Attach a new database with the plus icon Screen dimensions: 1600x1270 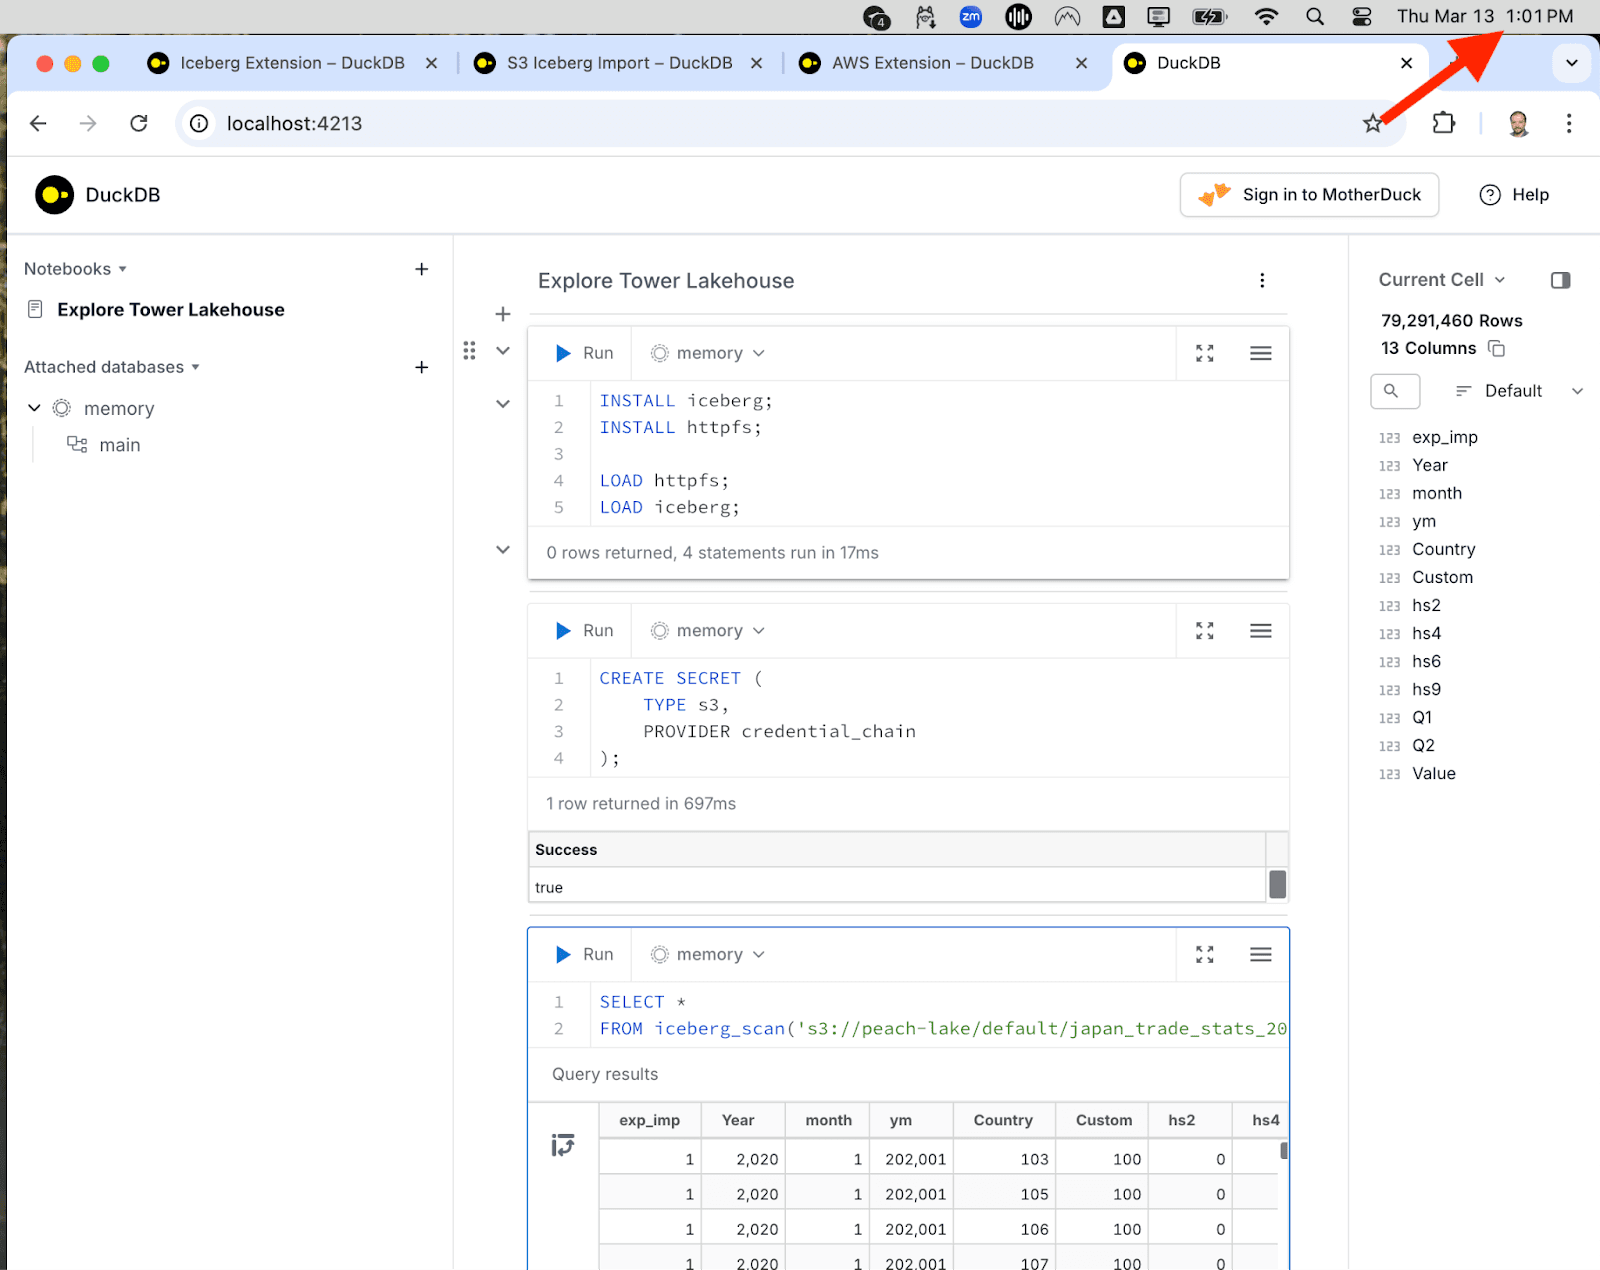coord(422,367)
